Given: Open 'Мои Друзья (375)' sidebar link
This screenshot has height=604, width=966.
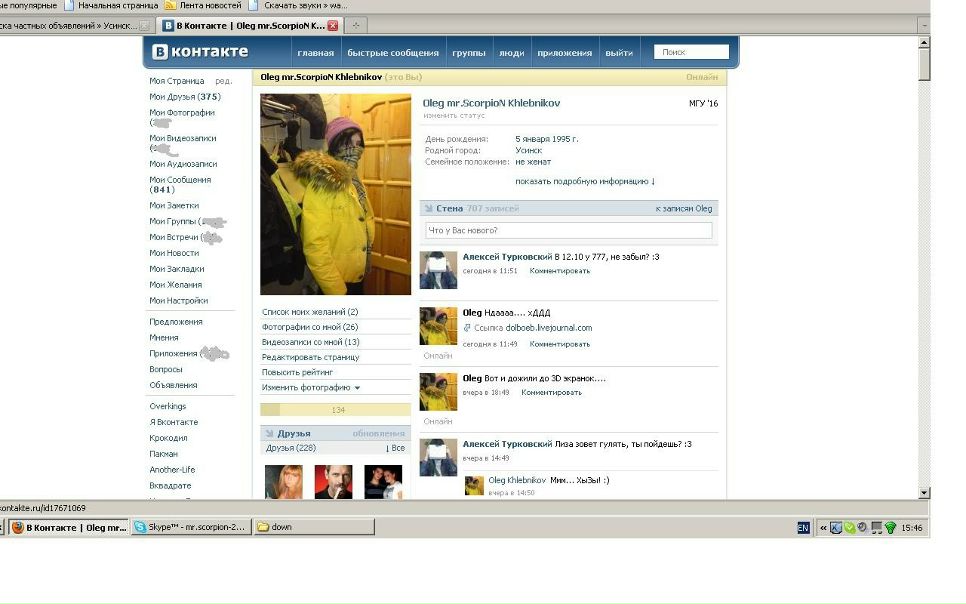Looking at the screenshot, I should coord(185,97).
